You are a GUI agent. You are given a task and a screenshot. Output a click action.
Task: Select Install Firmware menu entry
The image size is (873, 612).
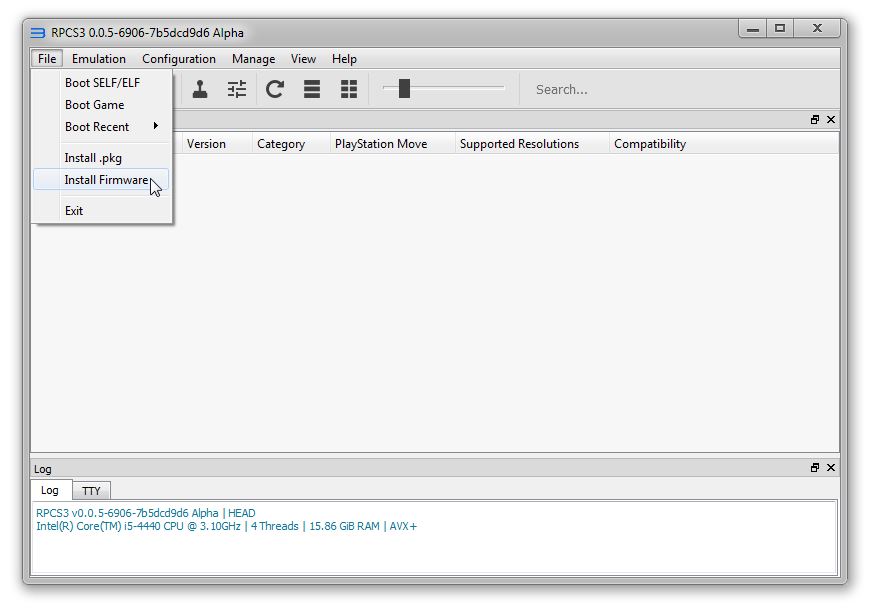[x=102, y=179]
